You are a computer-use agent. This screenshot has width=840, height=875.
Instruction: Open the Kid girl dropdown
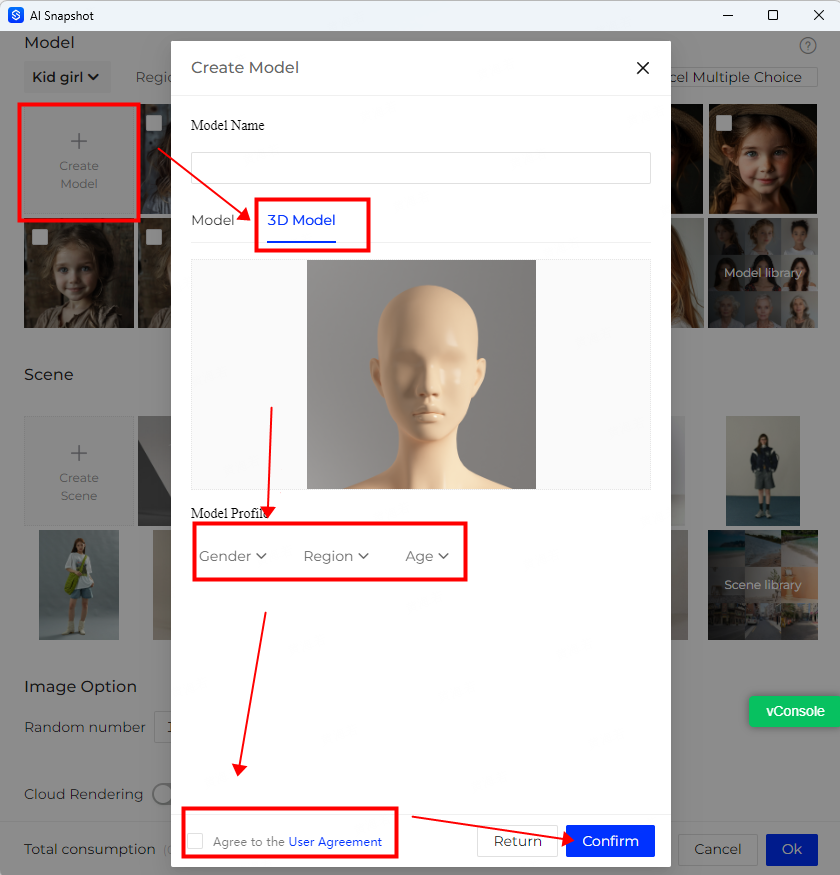tap(66, 77)
